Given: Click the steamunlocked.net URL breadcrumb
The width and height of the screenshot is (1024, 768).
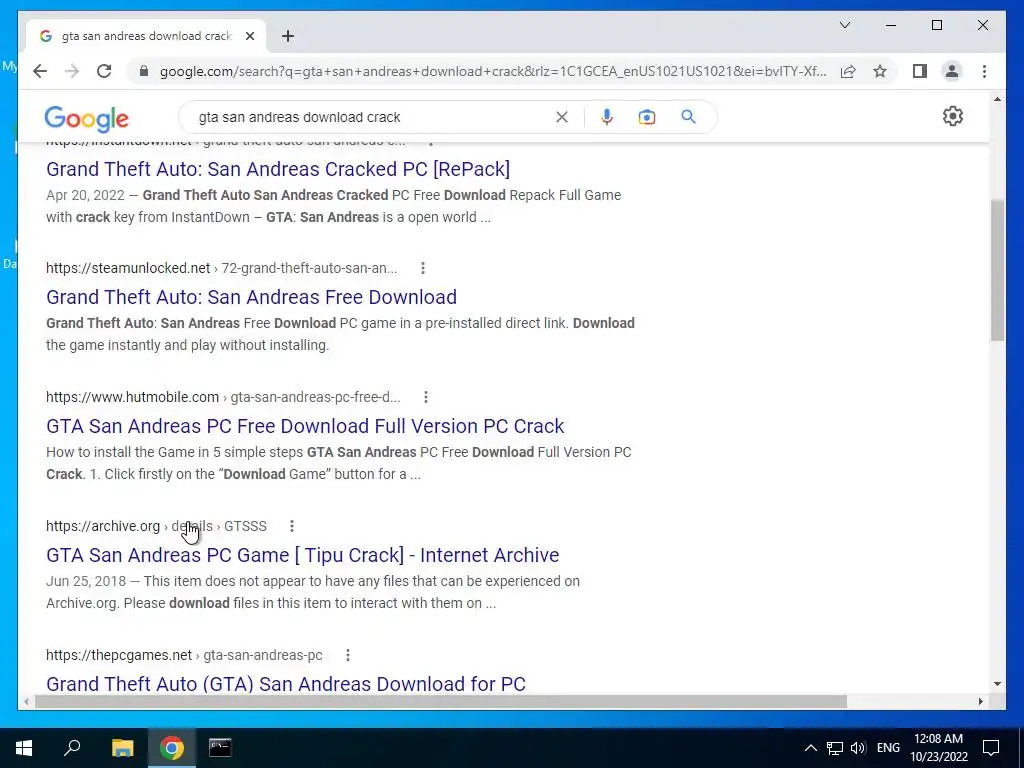Looking at the screenshot, I should 221,268.
